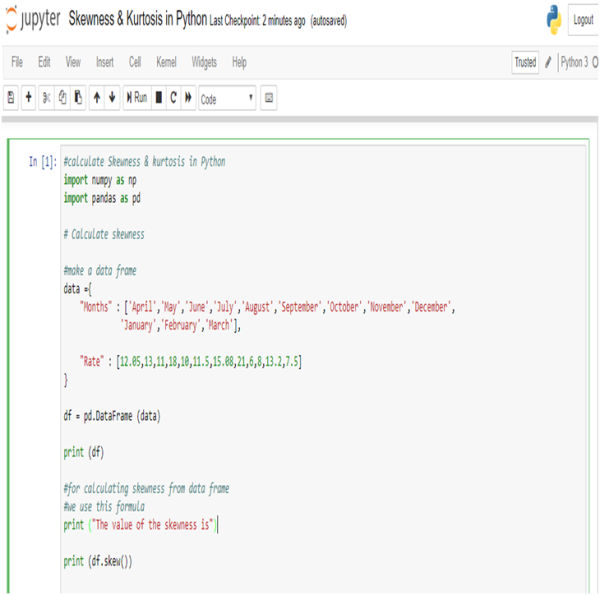Open the Kernel menu
This screenshot has height=595, width=600.
click(x=166, y=62)
